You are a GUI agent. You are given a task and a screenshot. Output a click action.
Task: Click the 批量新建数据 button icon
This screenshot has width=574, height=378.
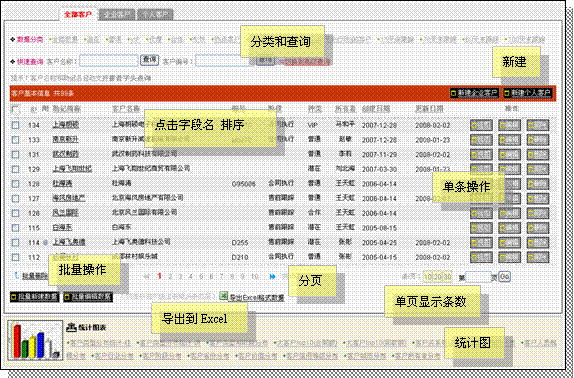(14, 297)
